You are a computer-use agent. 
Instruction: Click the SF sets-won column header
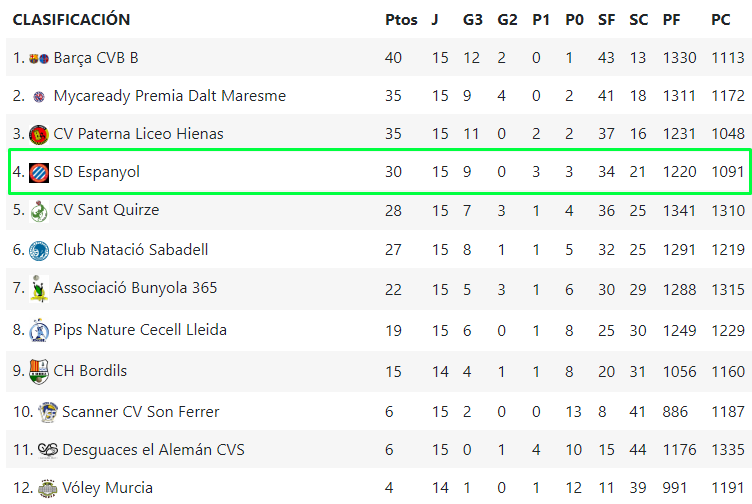click(606, 20)
